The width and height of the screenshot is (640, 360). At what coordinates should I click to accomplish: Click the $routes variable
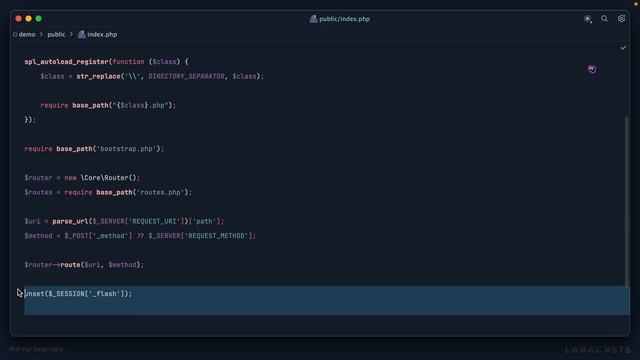point(38,192)
